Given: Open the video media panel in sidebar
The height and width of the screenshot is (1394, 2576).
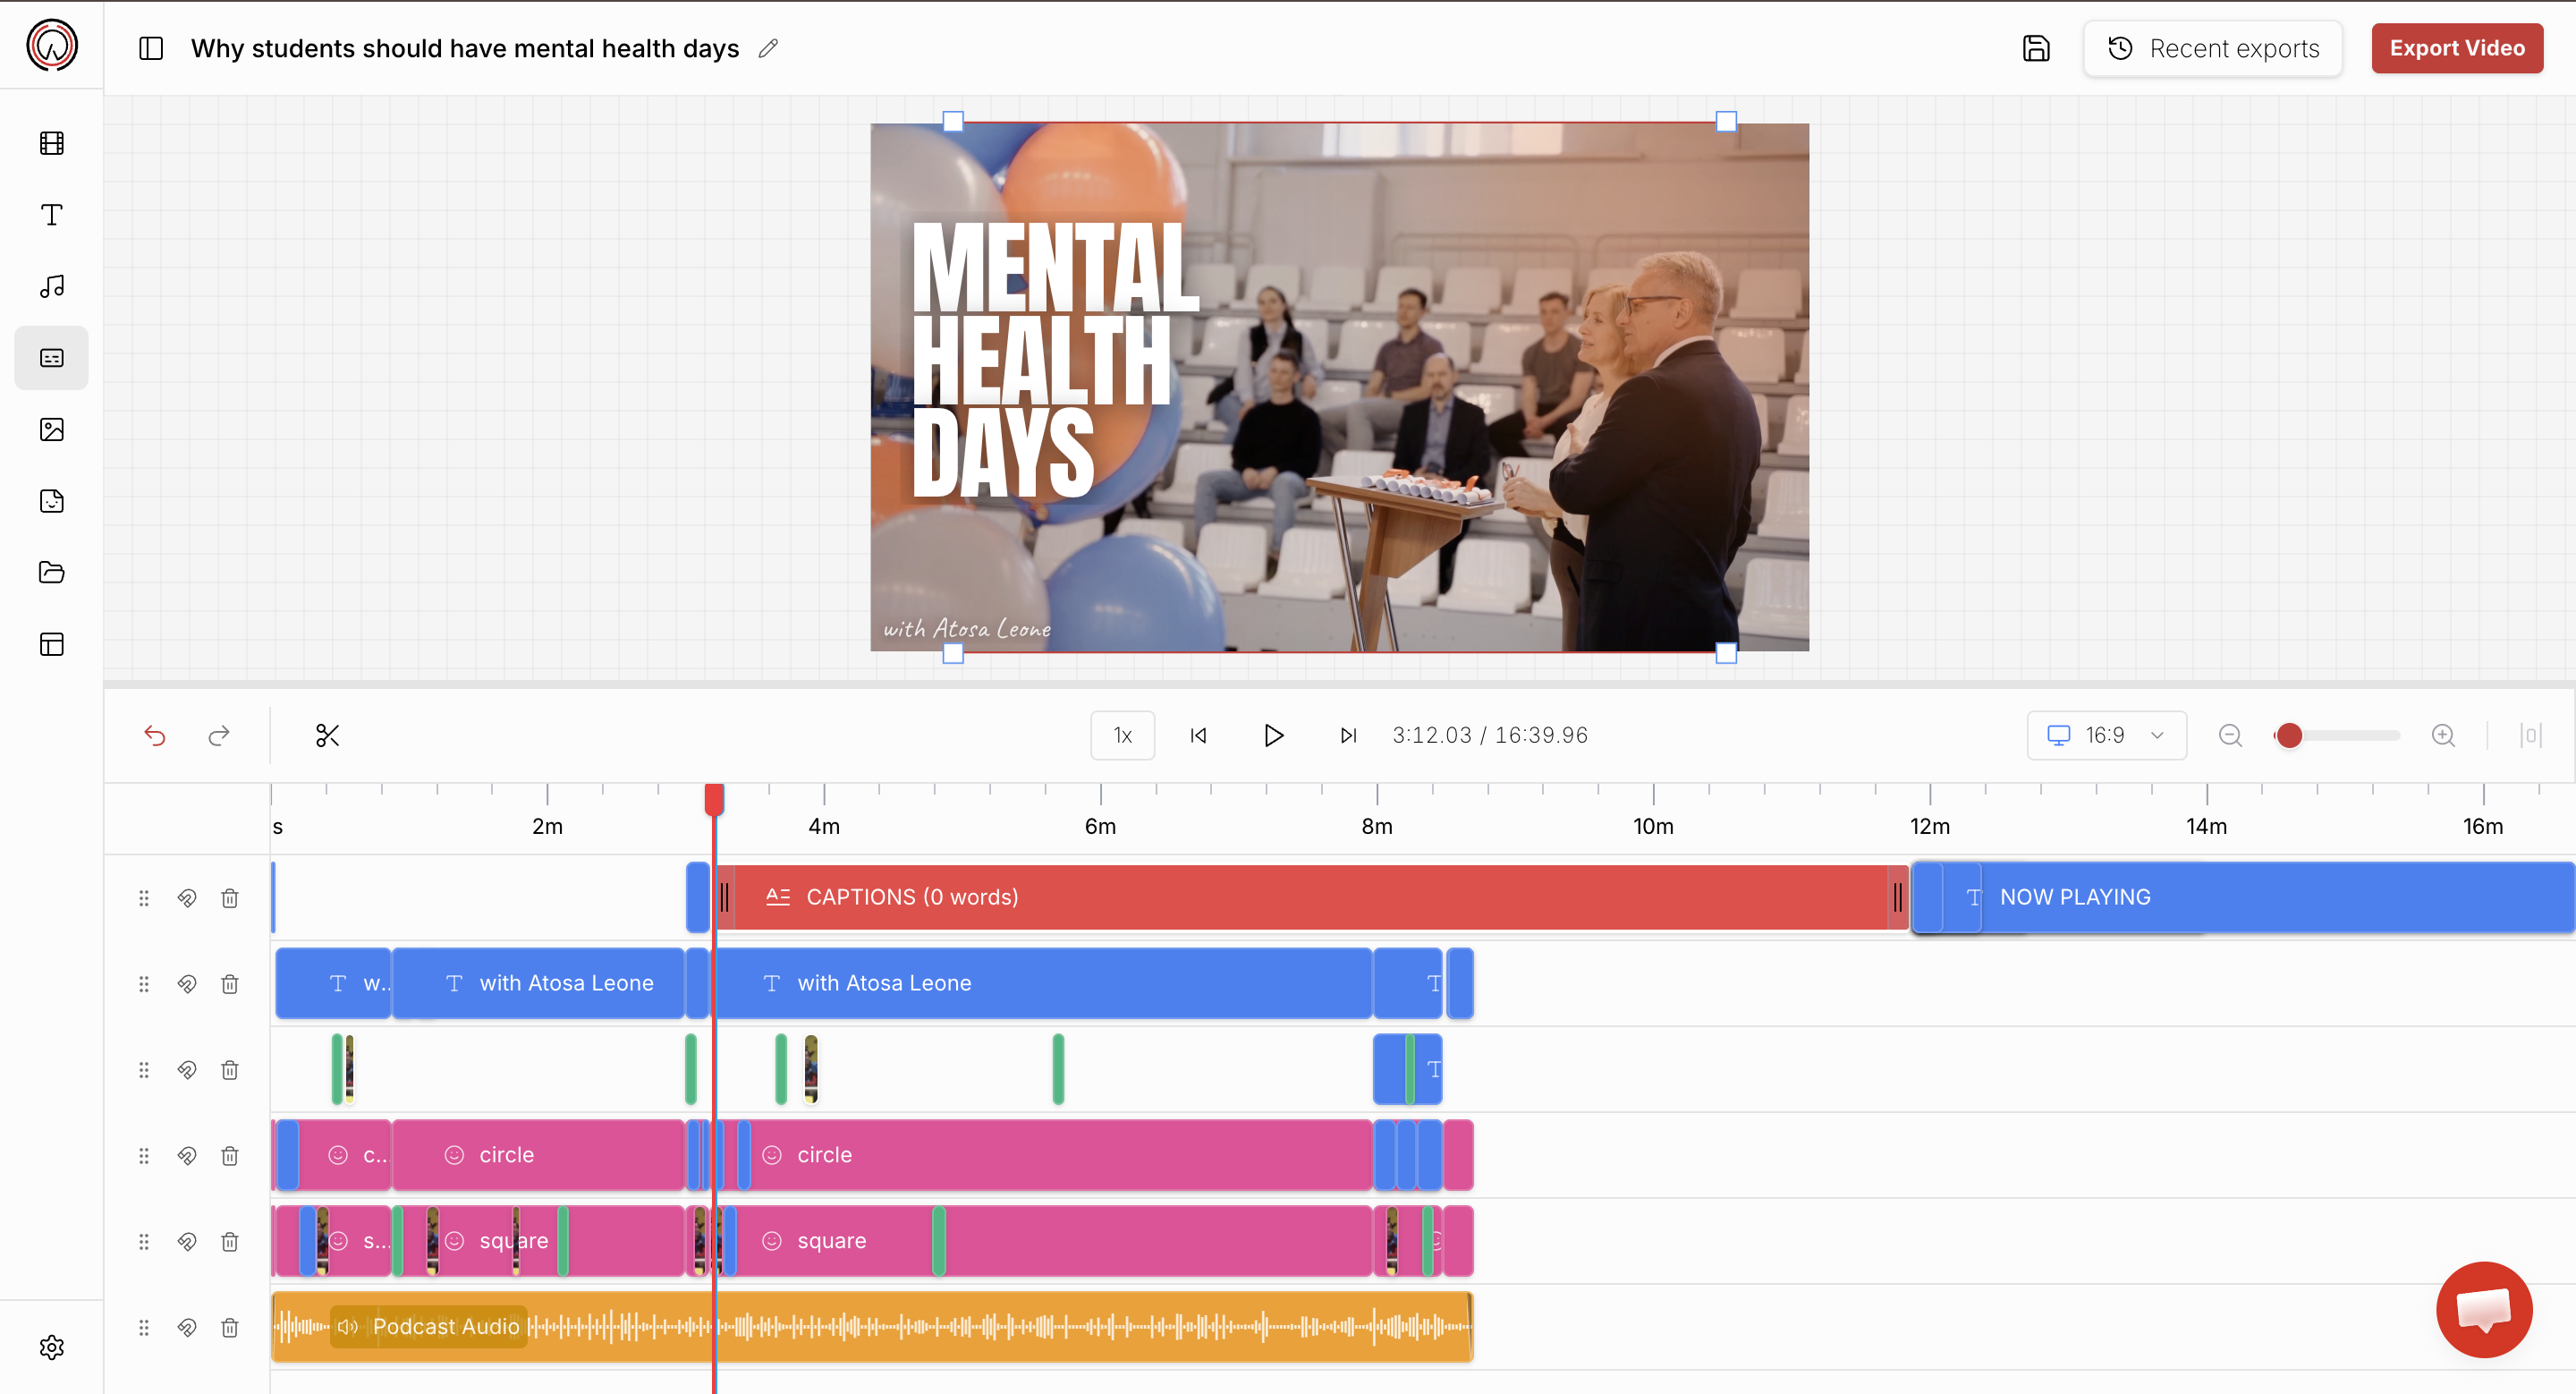Looking at the screenshot, I should click(52, 143).
